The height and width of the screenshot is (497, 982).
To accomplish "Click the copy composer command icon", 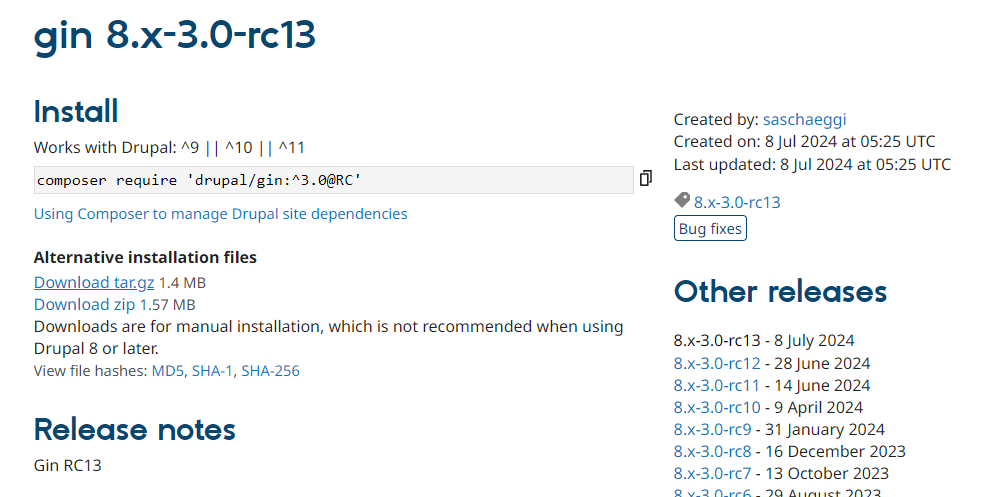I will 646,179.
